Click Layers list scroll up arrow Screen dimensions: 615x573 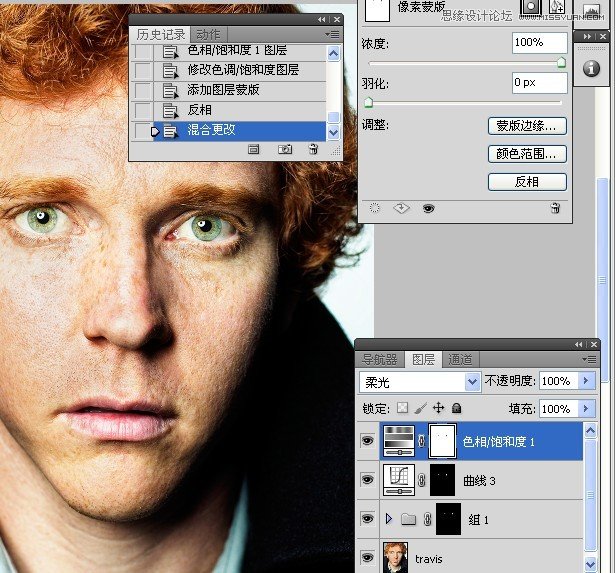[x=590, y=430]
